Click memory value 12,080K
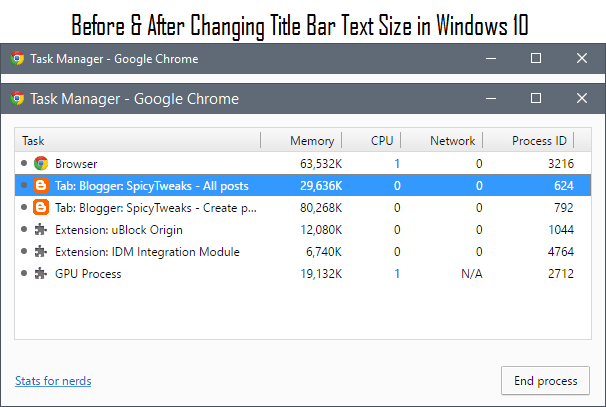Image resolution: width=606 pixels, height=407 pixels. click(x=321, y=230)
